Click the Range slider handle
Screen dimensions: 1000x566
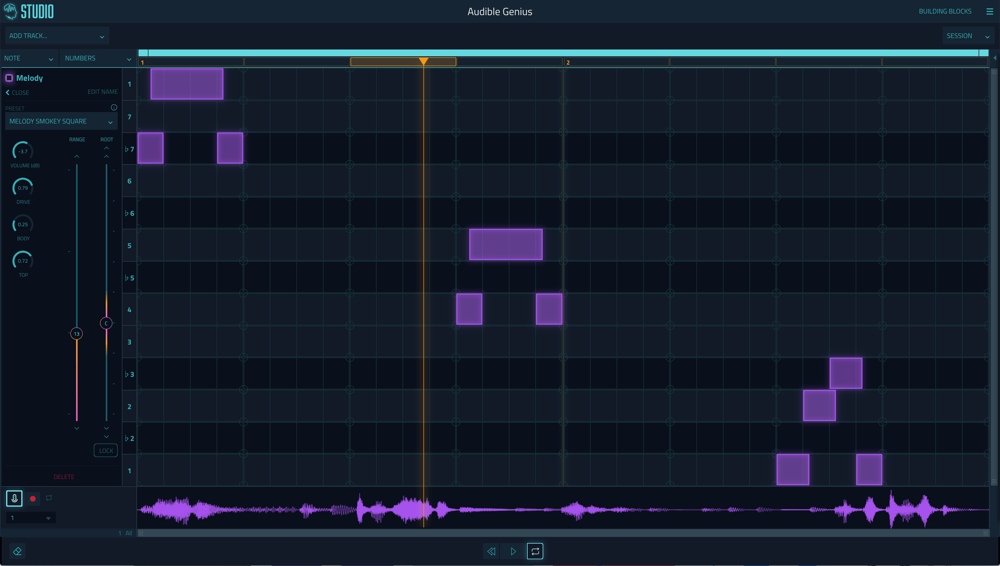point(76,333)
